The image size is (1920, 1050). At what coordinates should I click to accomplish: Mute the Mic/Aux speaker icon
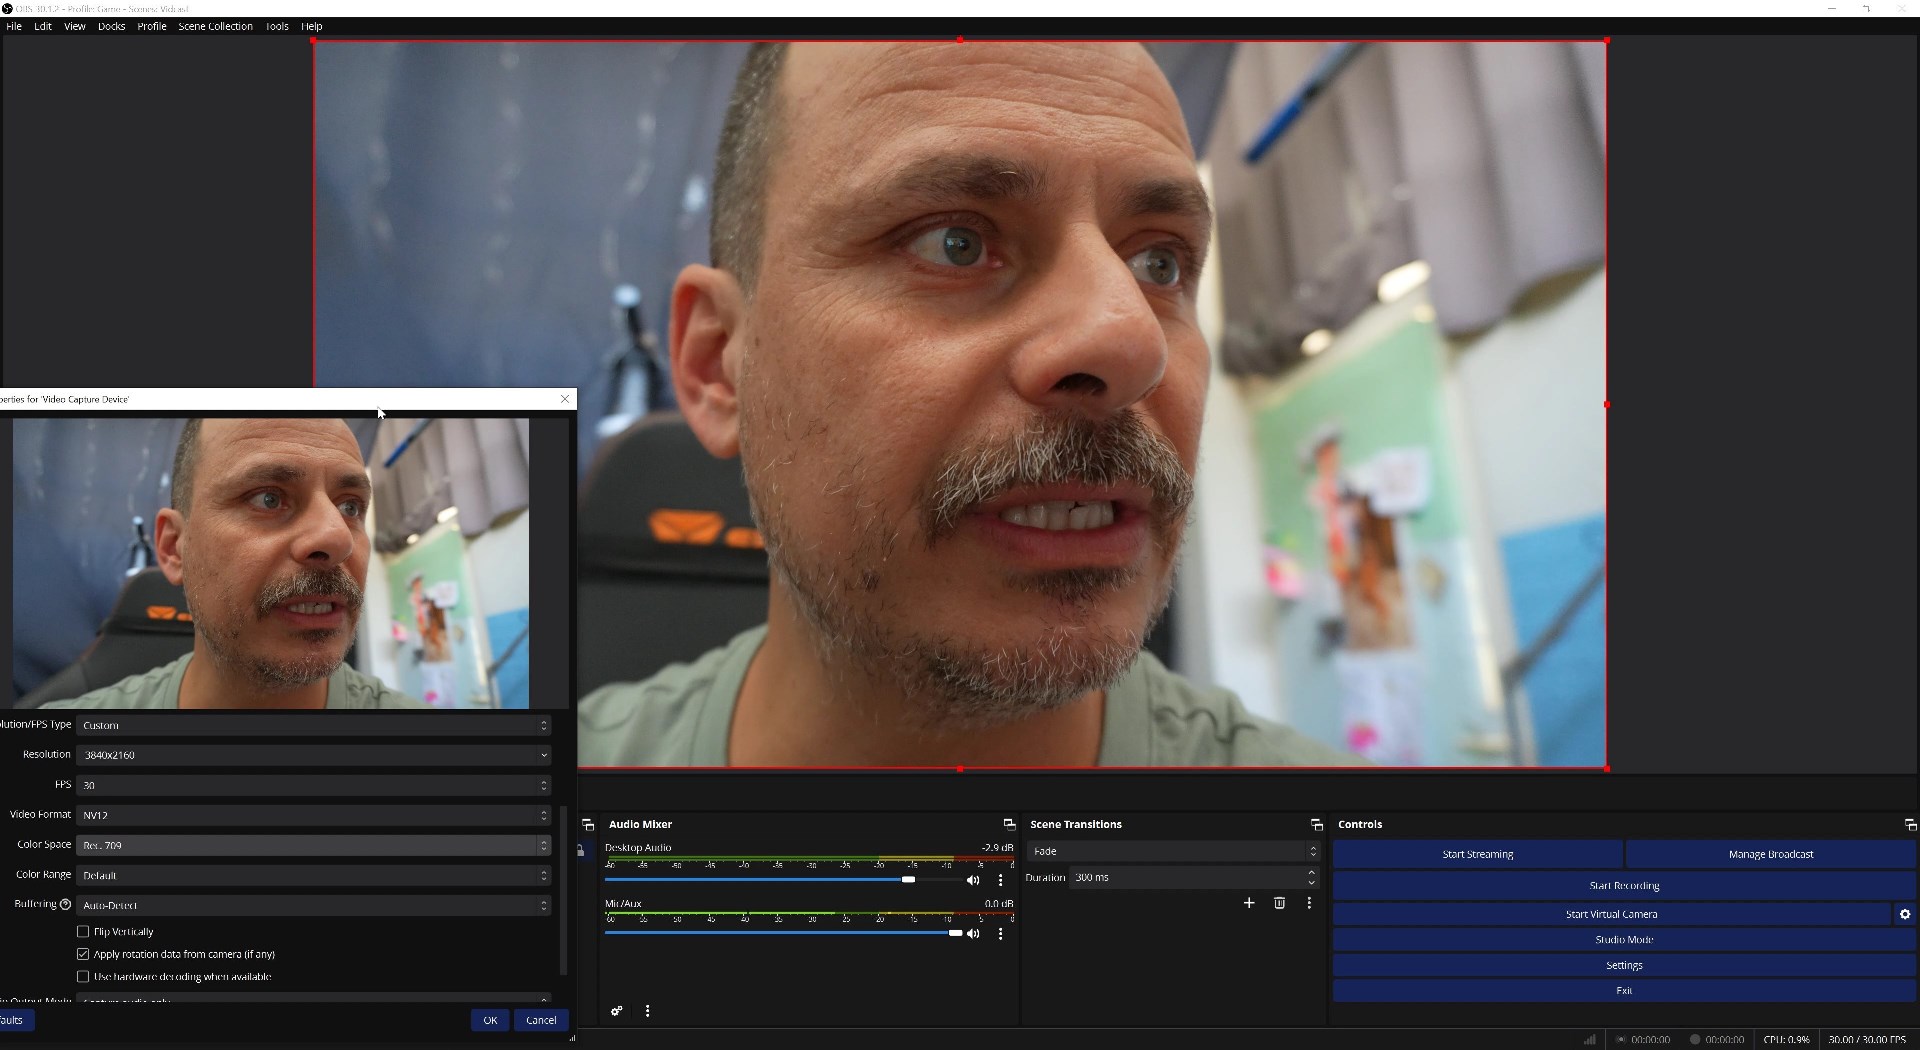(972, 934)
